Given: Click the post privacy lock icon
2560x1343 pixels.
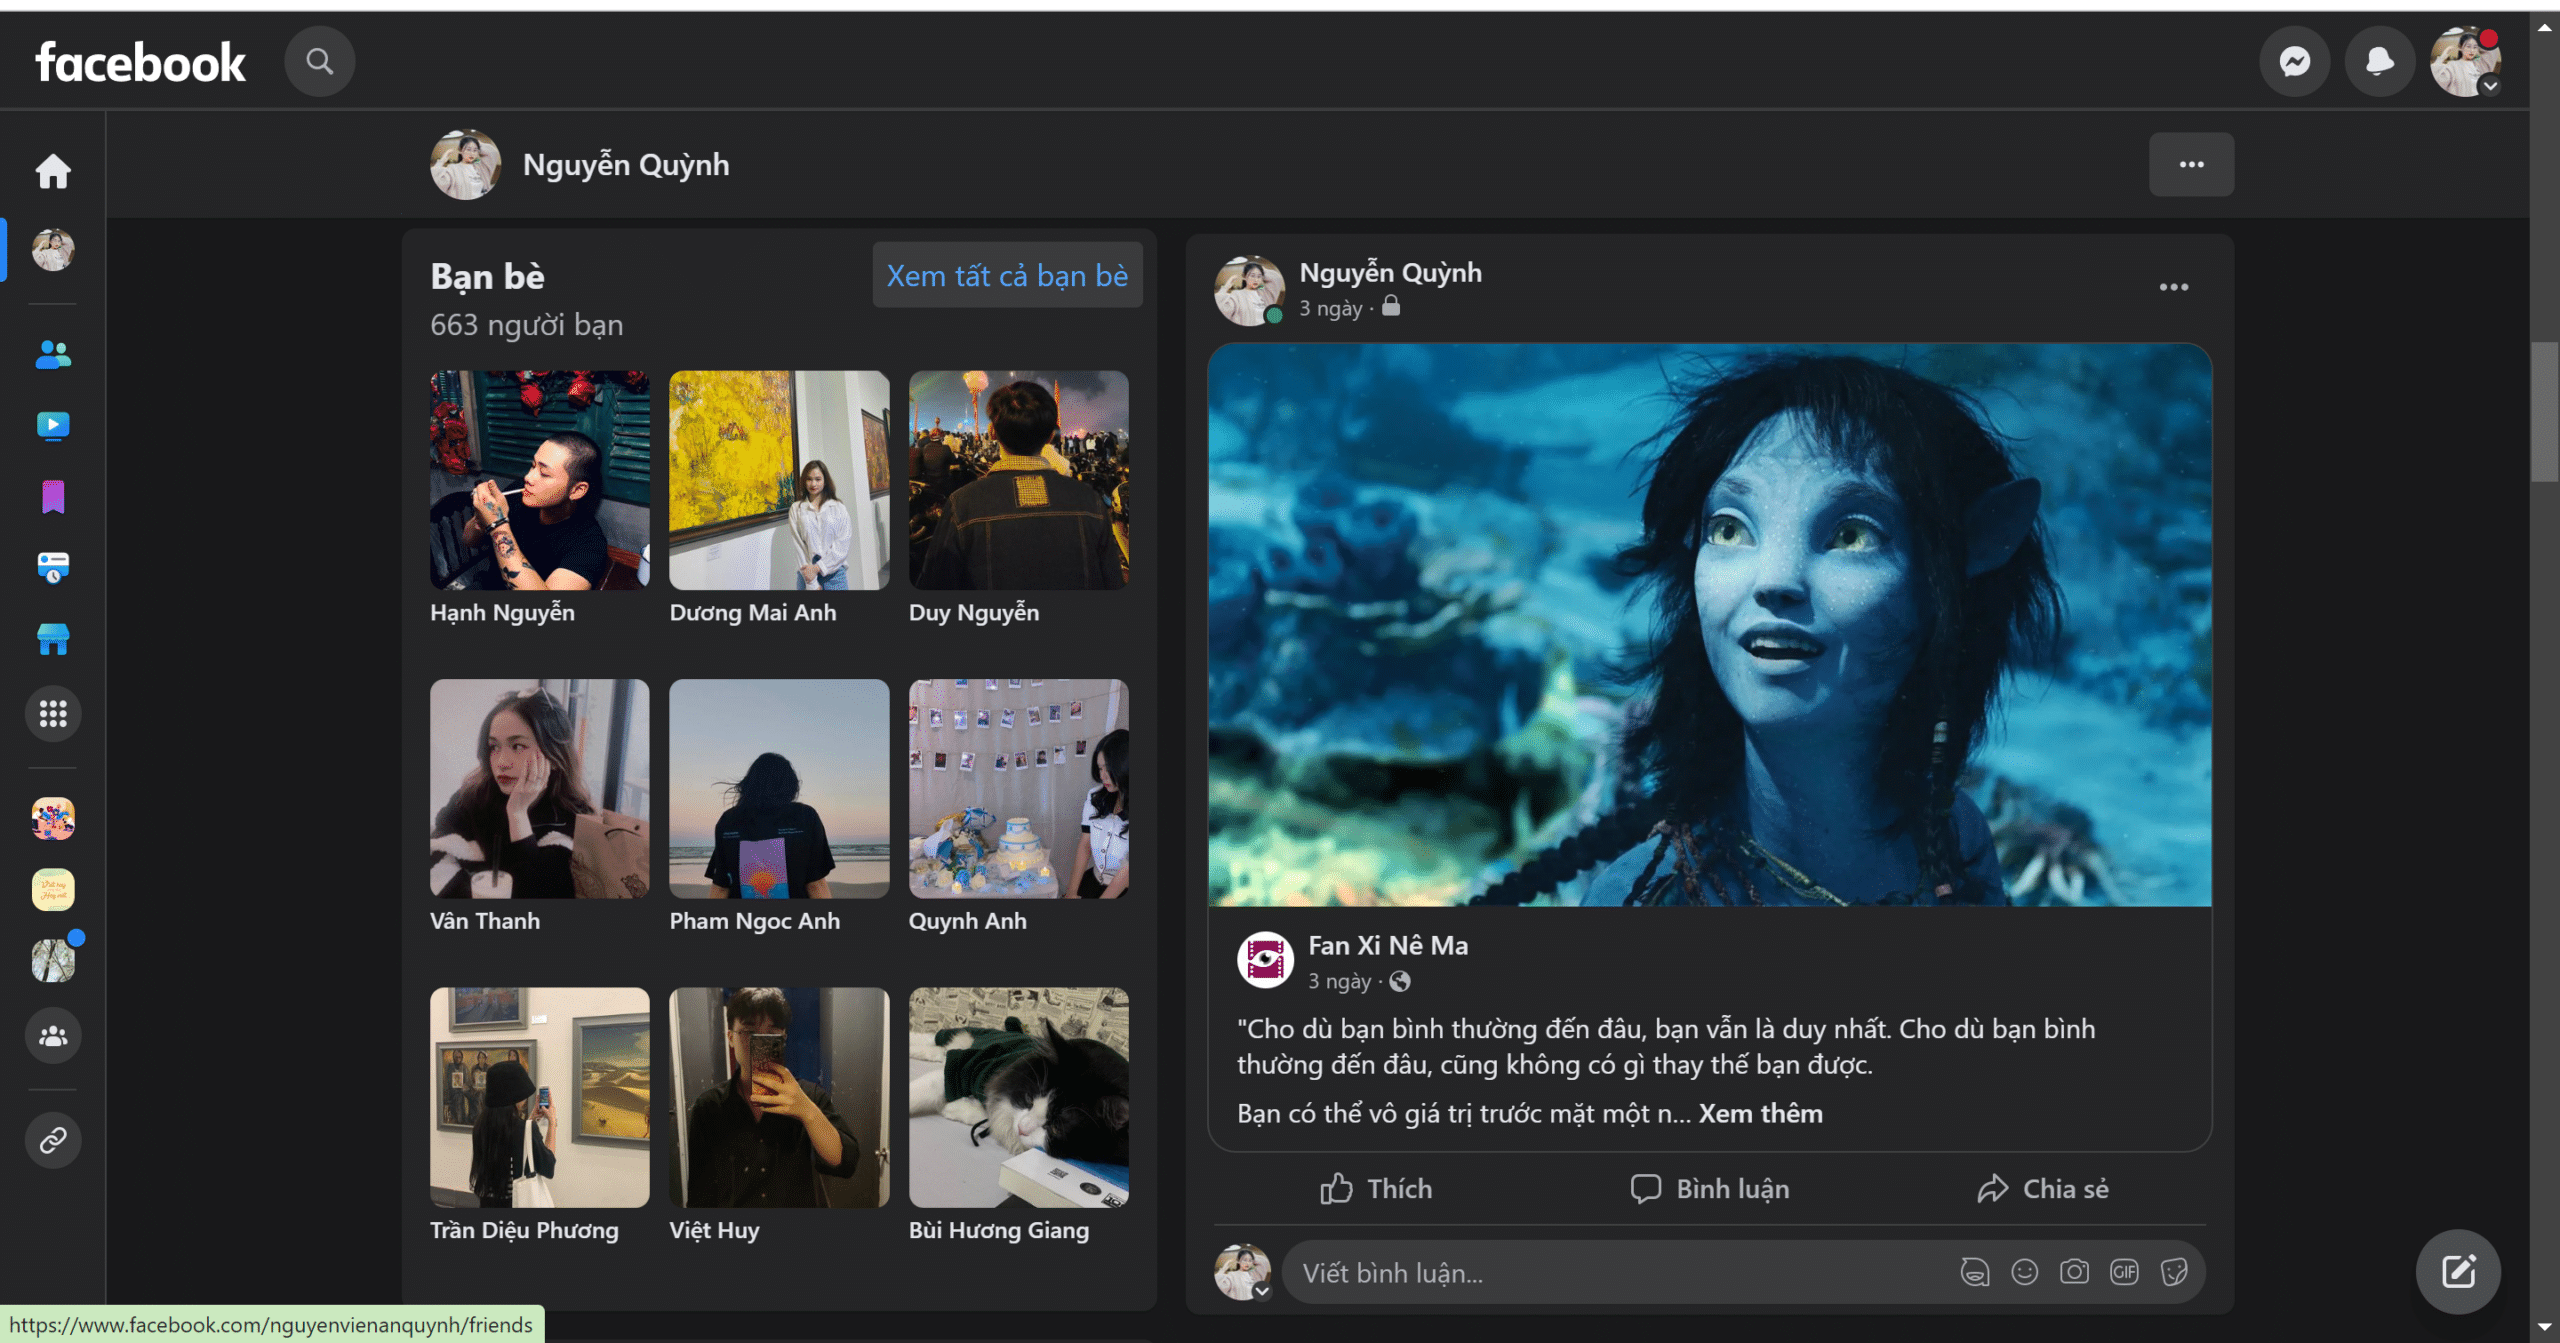Looking at the screenshot, I should coord(1391,307).
